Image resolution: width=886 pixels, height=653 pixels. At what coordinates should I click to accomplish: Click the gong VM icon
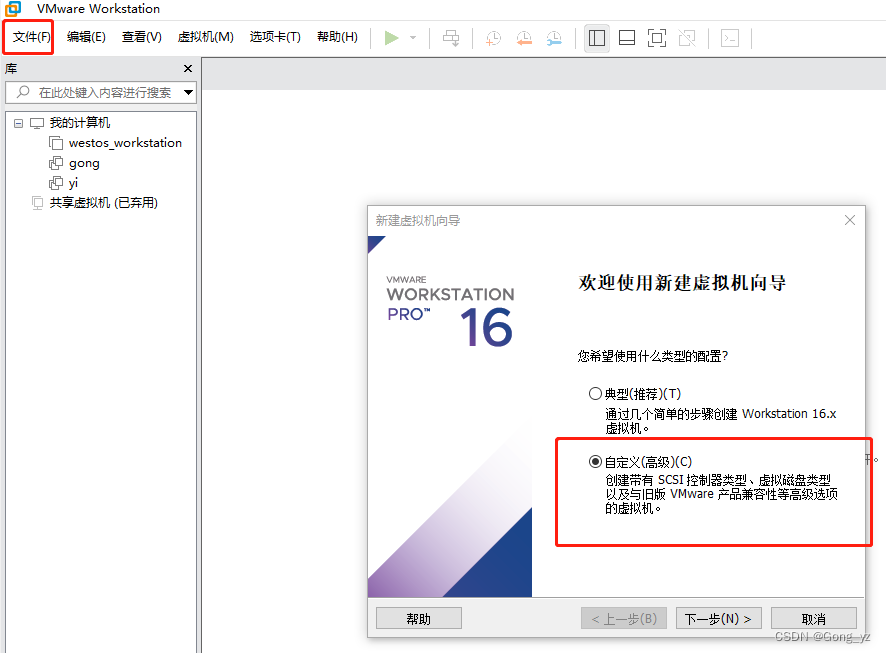click(x=56, y=163)
